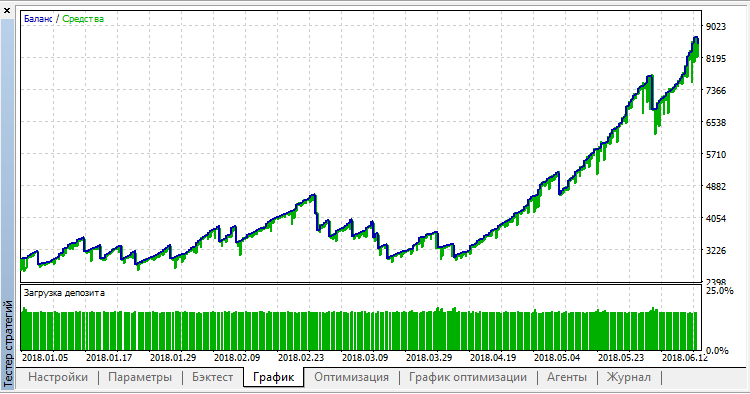Viewport: 750px width, 394px height.
Task: Click the 4882 axis value
Action: pyautogui.click(x=716, y=187)
